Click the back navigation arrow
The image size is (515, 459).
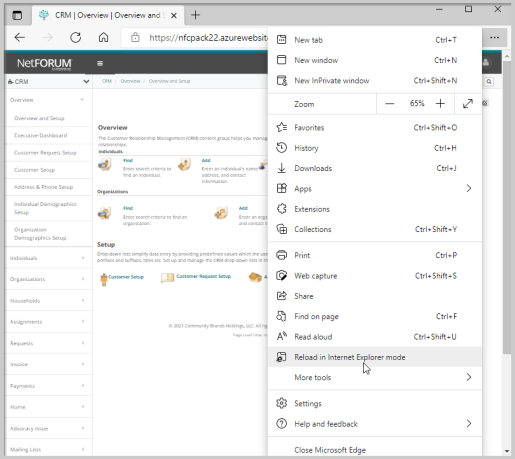pyautogui.click(x=20, y=37)
